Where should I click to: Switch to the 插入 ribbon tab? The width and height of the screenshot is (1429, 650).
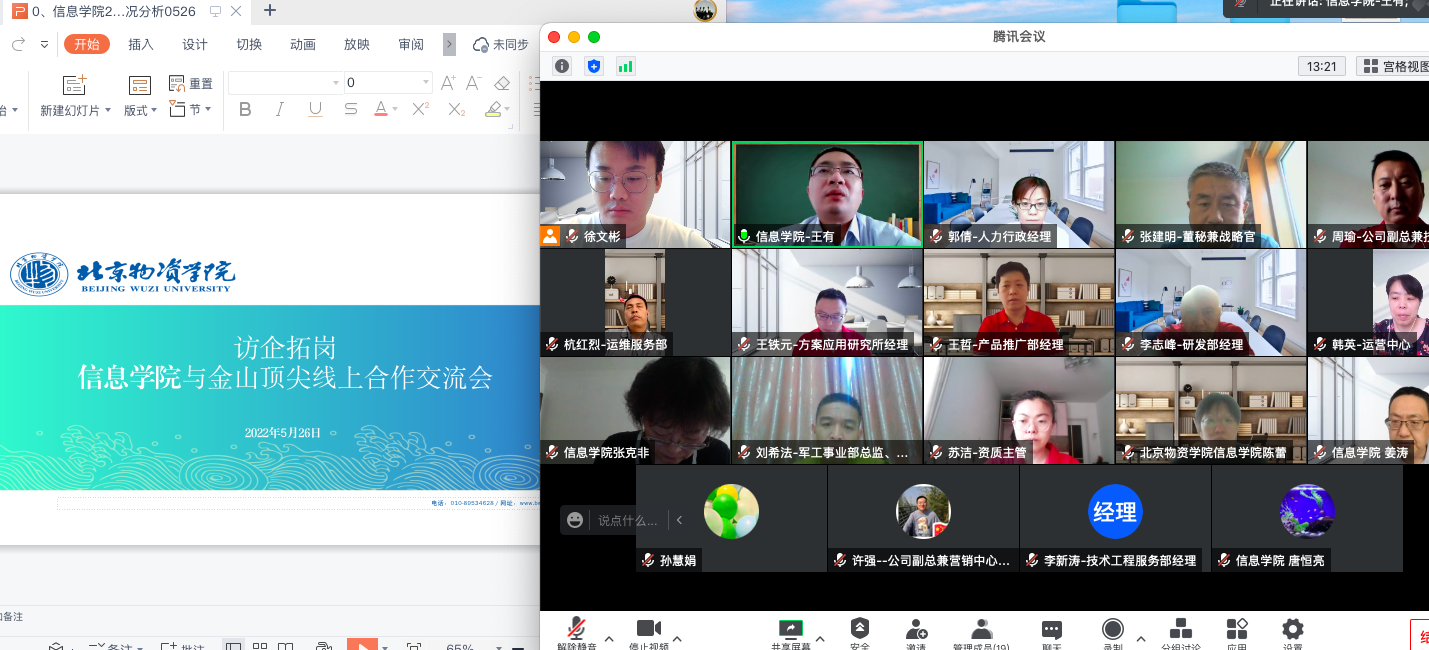pos(141,44)
